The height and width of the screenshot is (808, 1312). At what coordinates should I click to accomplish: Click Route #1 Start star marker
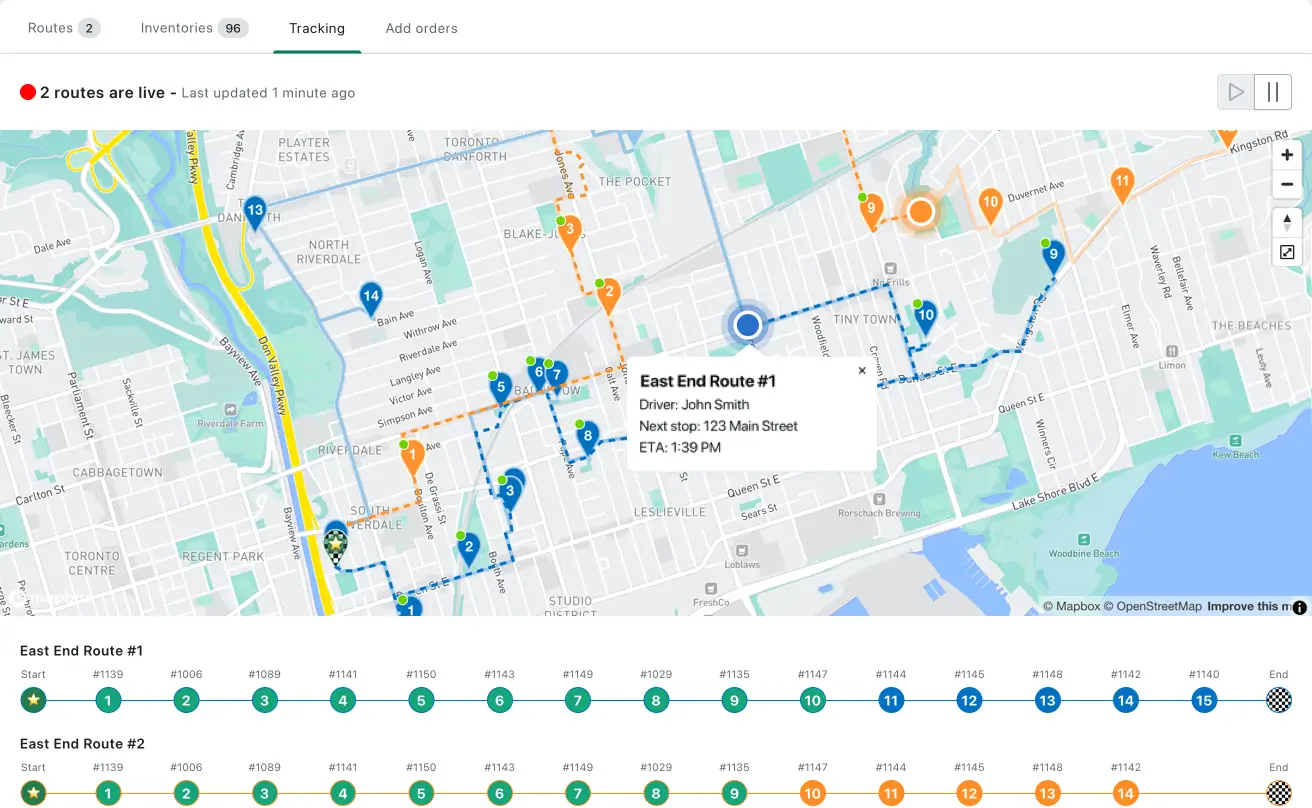33,700
